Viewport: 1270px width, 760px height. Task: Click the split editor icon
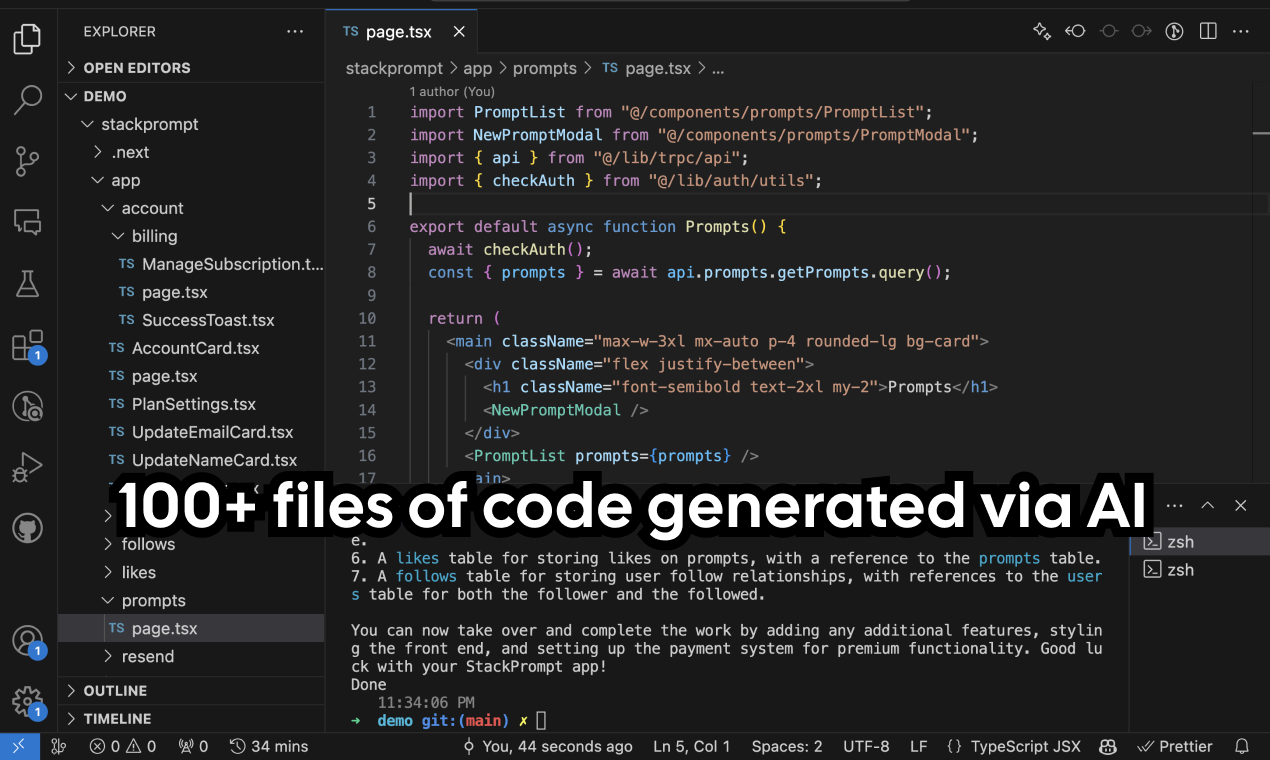[x=1208, y=31]
